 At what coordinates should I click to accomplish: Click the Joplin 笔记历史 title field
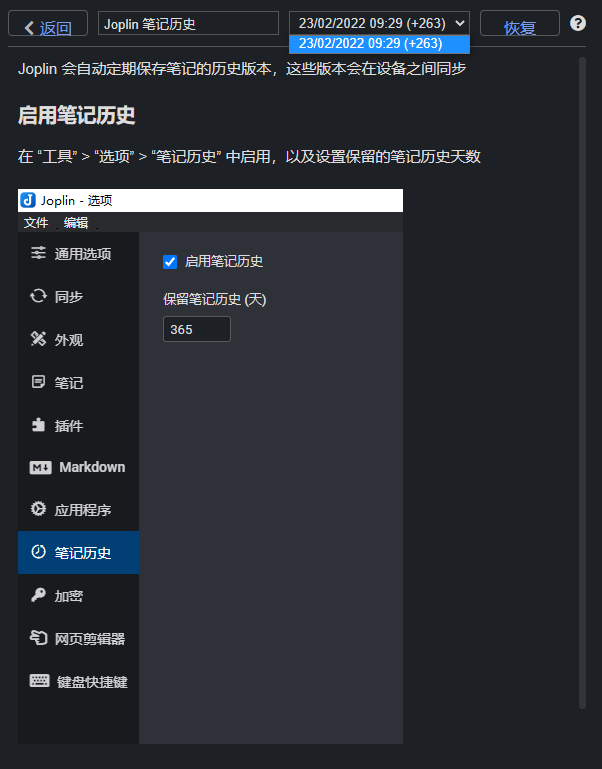click(x=188, y=24)
